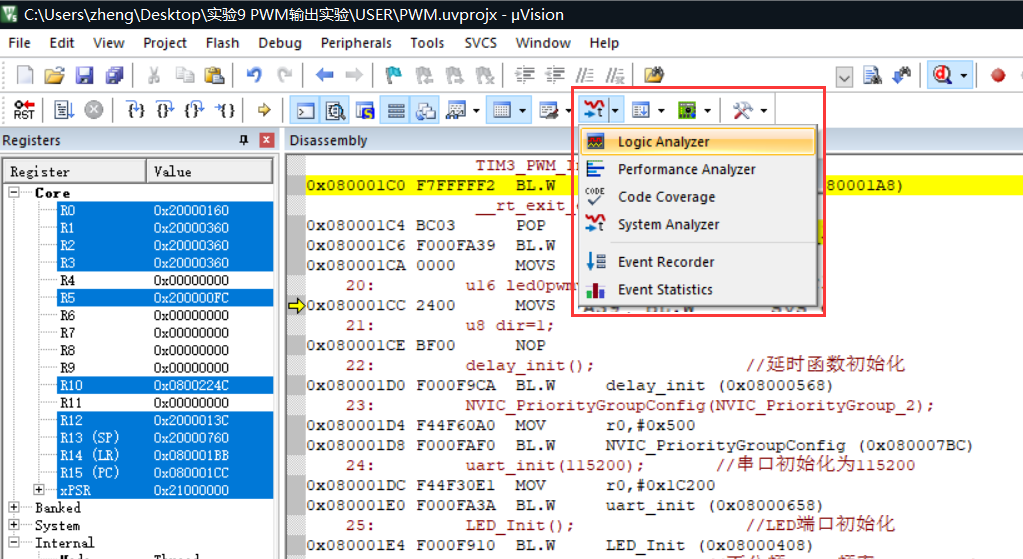Open Serial windows icon
This screenshot has height=559, width=1023.
[549, 110]
